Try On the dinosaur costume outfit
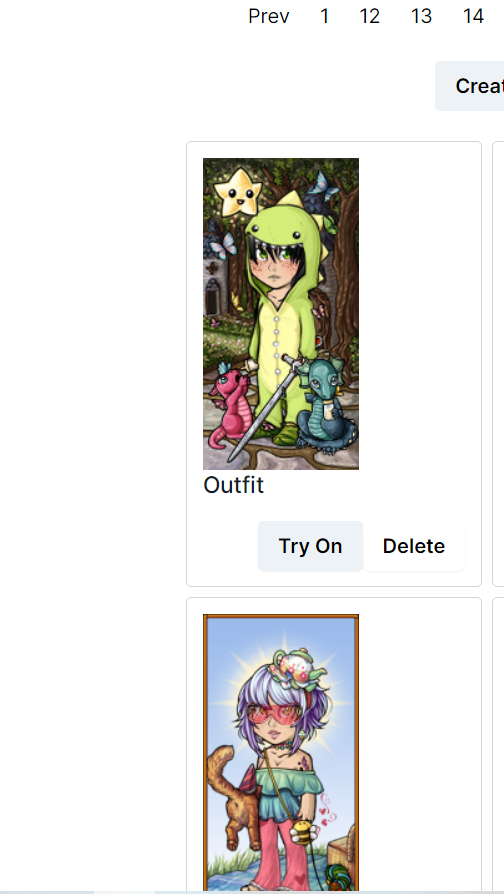Image resolution: width=504 pixels, height=894 pixels. tap(310, 546)
